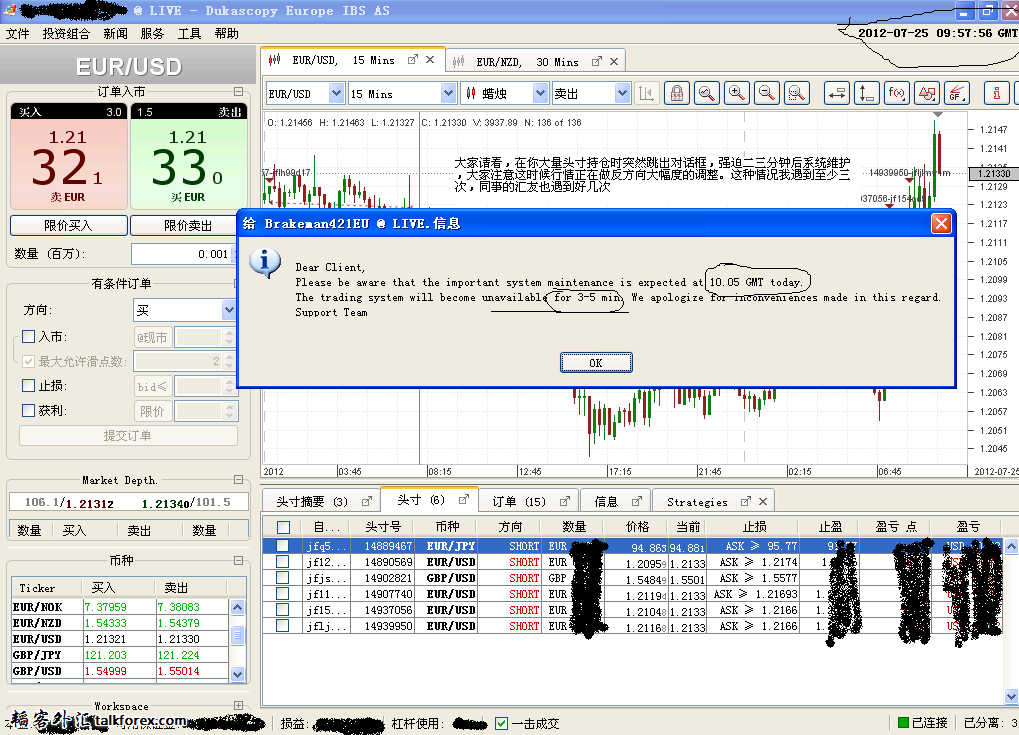This screenshot has height=735, width=1019.
Task: Expand the Workspace panel
Action: pos(239,705)
